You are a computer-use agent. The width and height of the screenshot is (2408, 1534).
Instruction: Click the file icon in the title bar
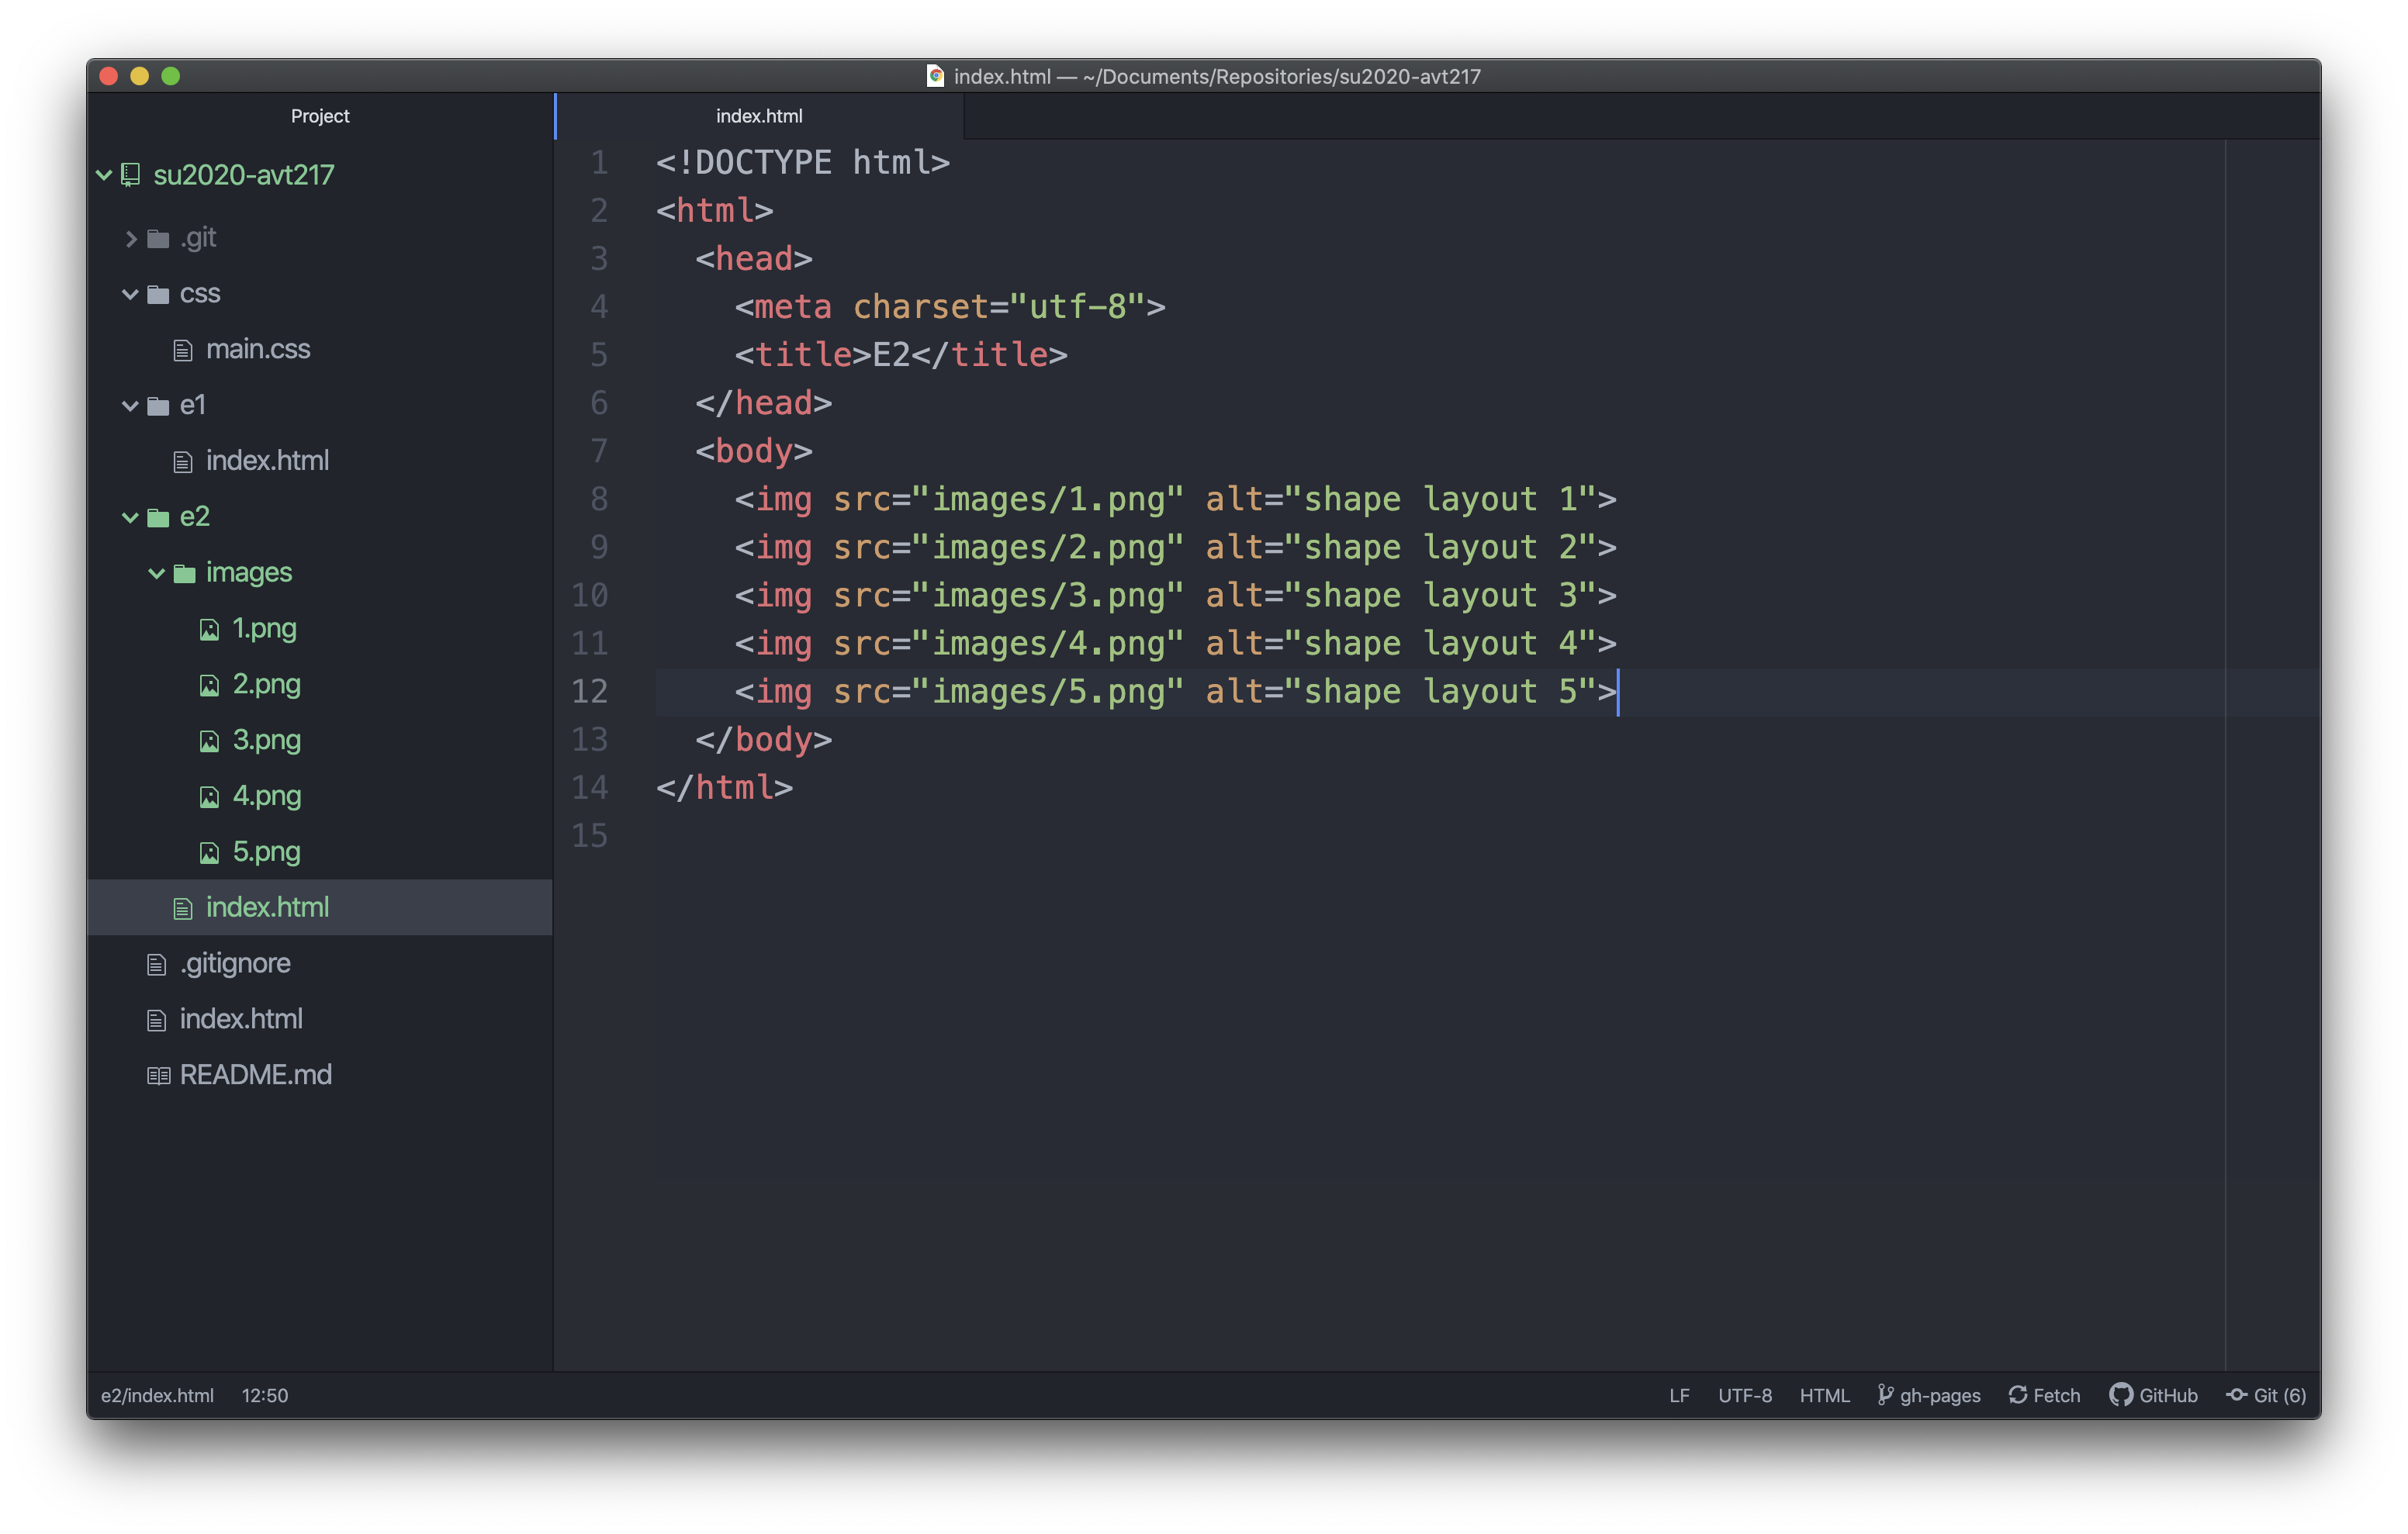pyautogui.click(x=935, y=76)
